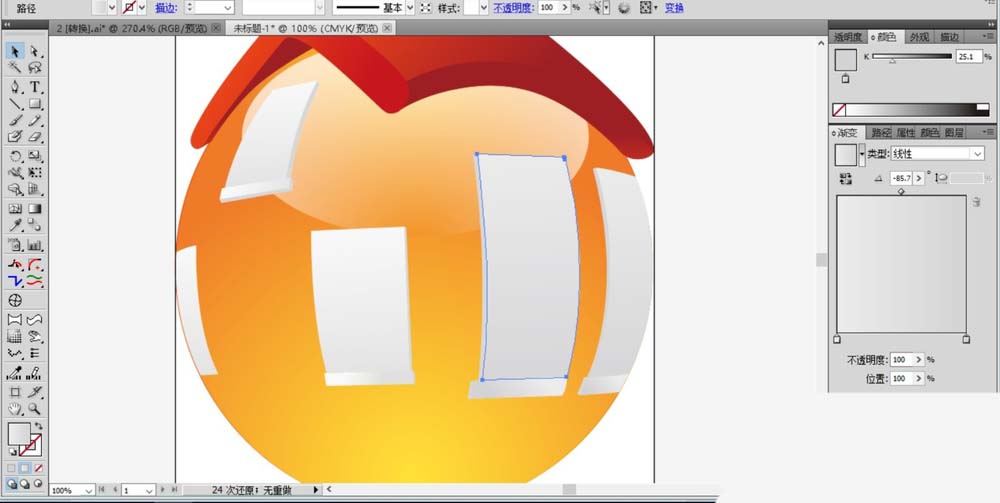Select the Type tool
This screenshot has width=1000, height=503.
click(35, 87)
